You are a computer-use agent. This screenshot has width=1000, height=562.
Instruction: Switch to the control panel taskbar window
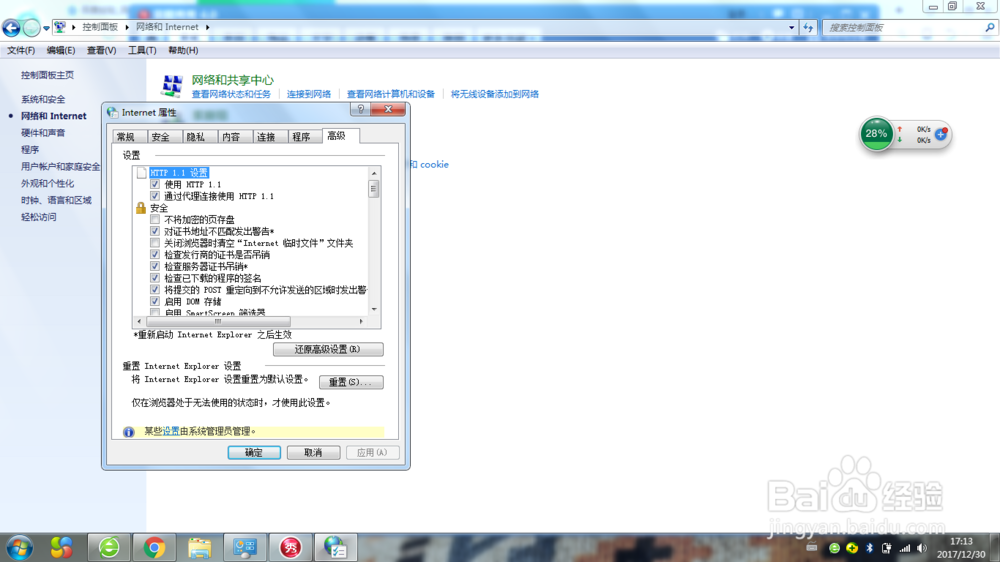pos(245,547)
